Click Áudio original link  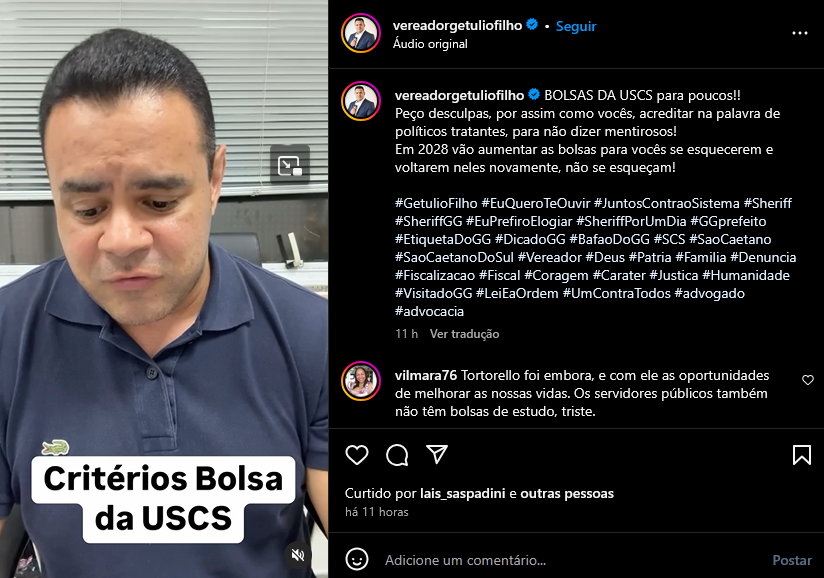click(x=430, y=44)
